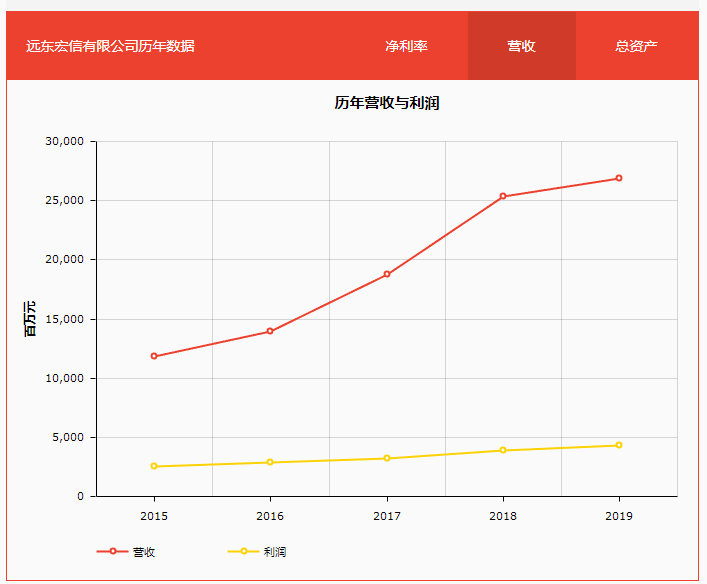The height and width of the screenshot is (584, 707).
Task: Click the 2016 营收 data point
Action: coord(270,331)
